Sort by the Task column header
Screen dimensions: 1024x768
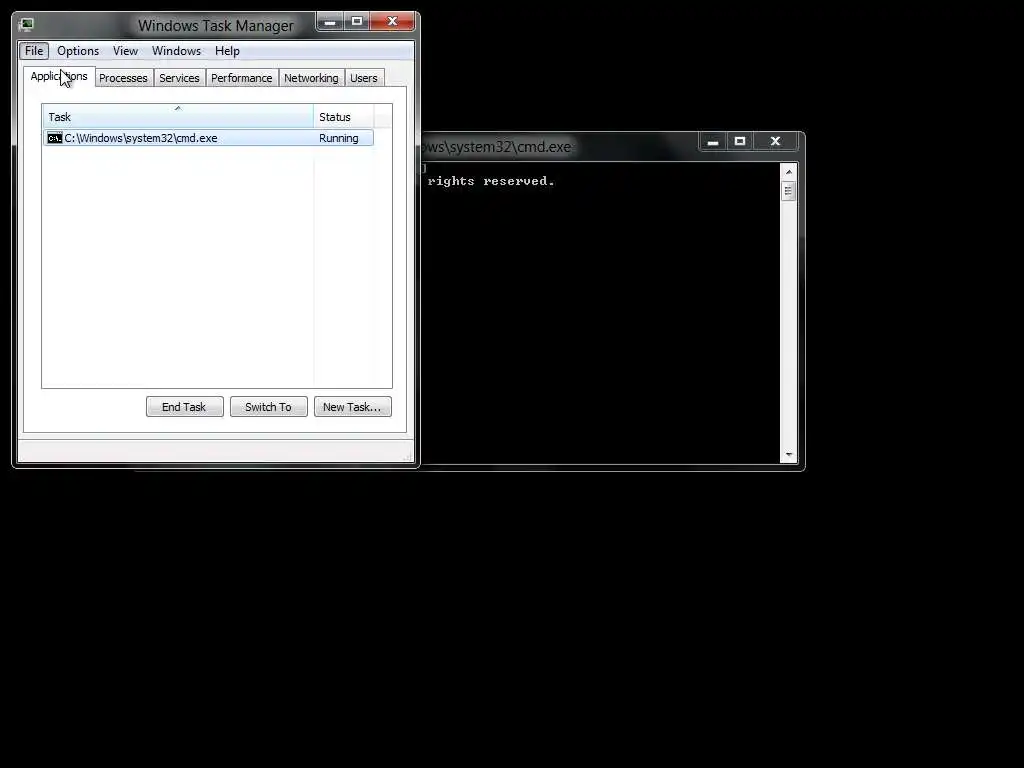click(178, 117)
